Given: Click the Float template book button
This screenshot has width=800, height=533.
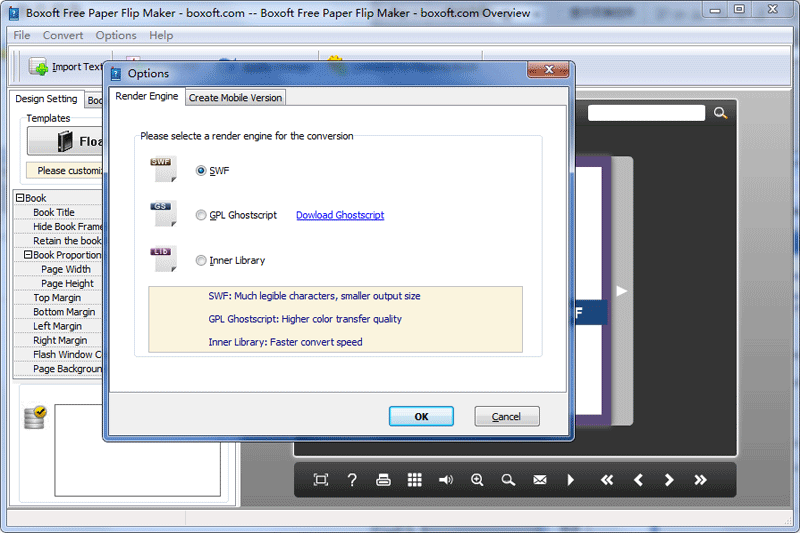Looking at the screenshot, I should pyautogui.click(x=65, y=141).
